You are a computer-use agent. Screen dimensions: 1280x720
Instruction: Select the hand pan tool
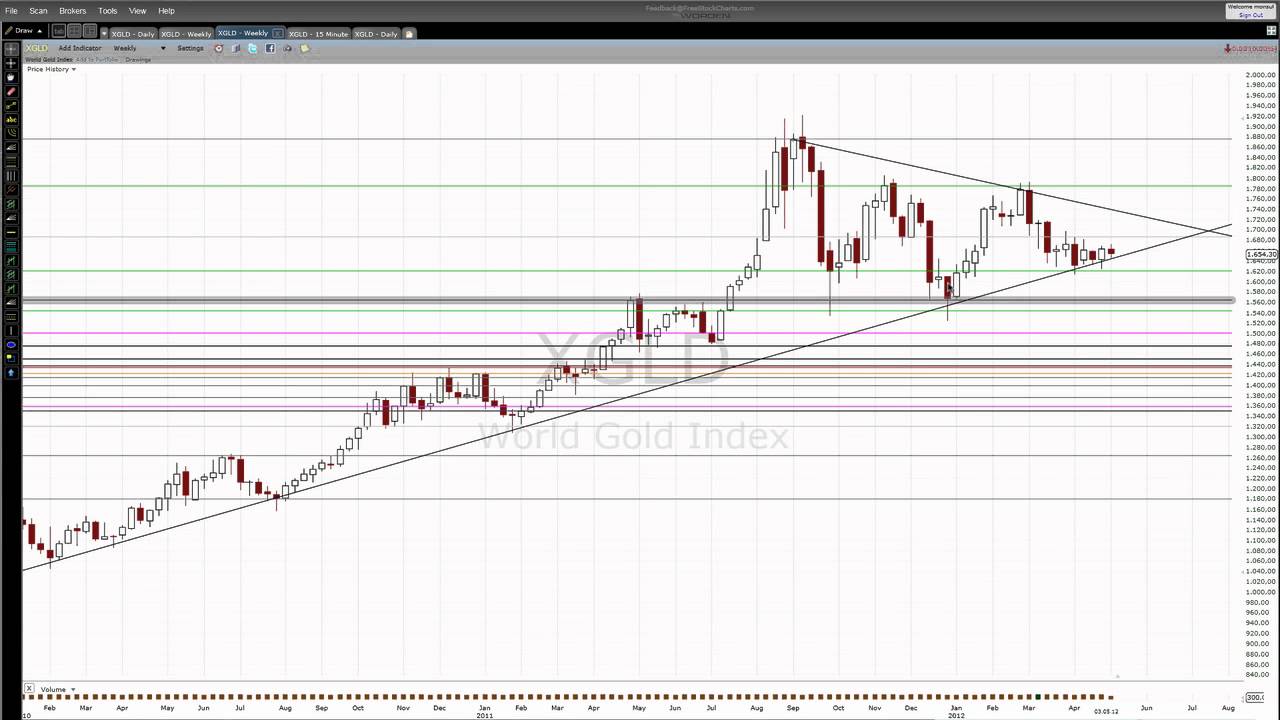click(11, 76)
